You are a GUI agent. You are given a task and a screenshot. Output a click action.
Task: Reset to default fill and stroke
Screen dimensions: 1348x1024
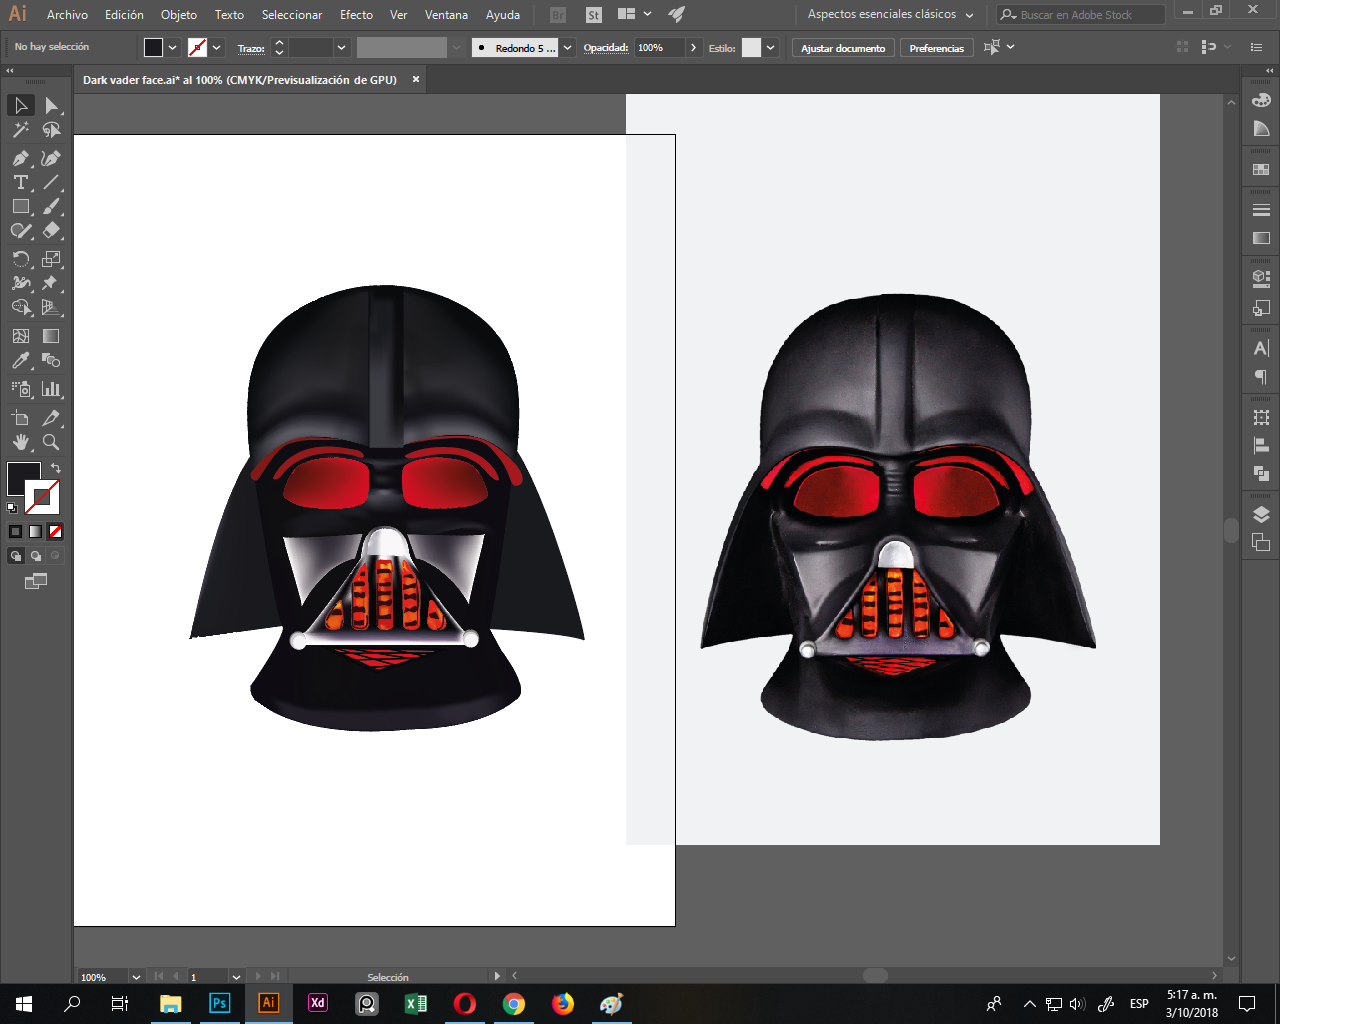click(12, 508)
